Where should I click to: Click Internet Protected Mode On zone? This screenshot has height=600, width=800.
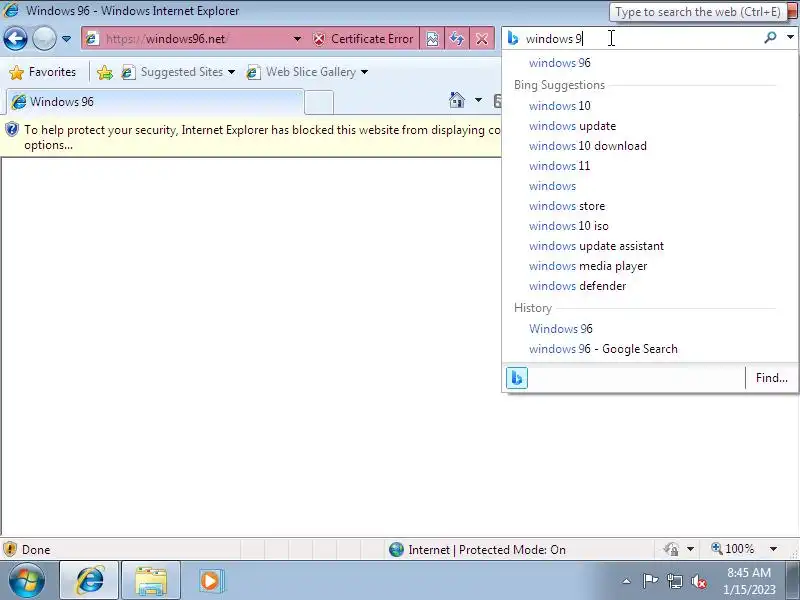point(478,549)
